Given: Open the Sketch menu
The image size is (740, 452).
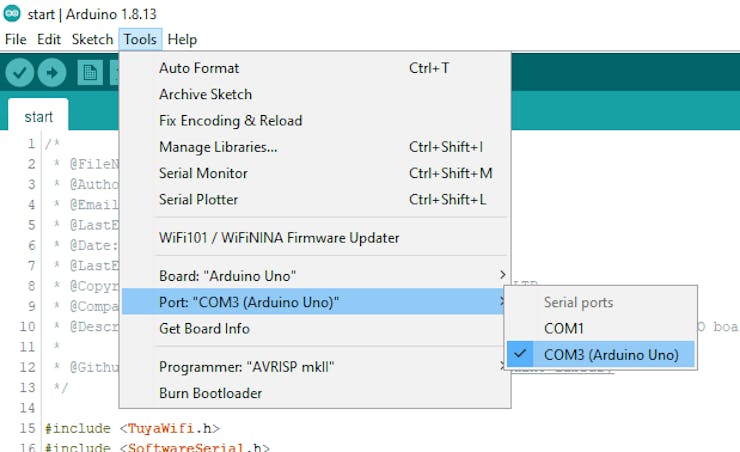Looking at the screenshot, I should click(x=92, y=39).
